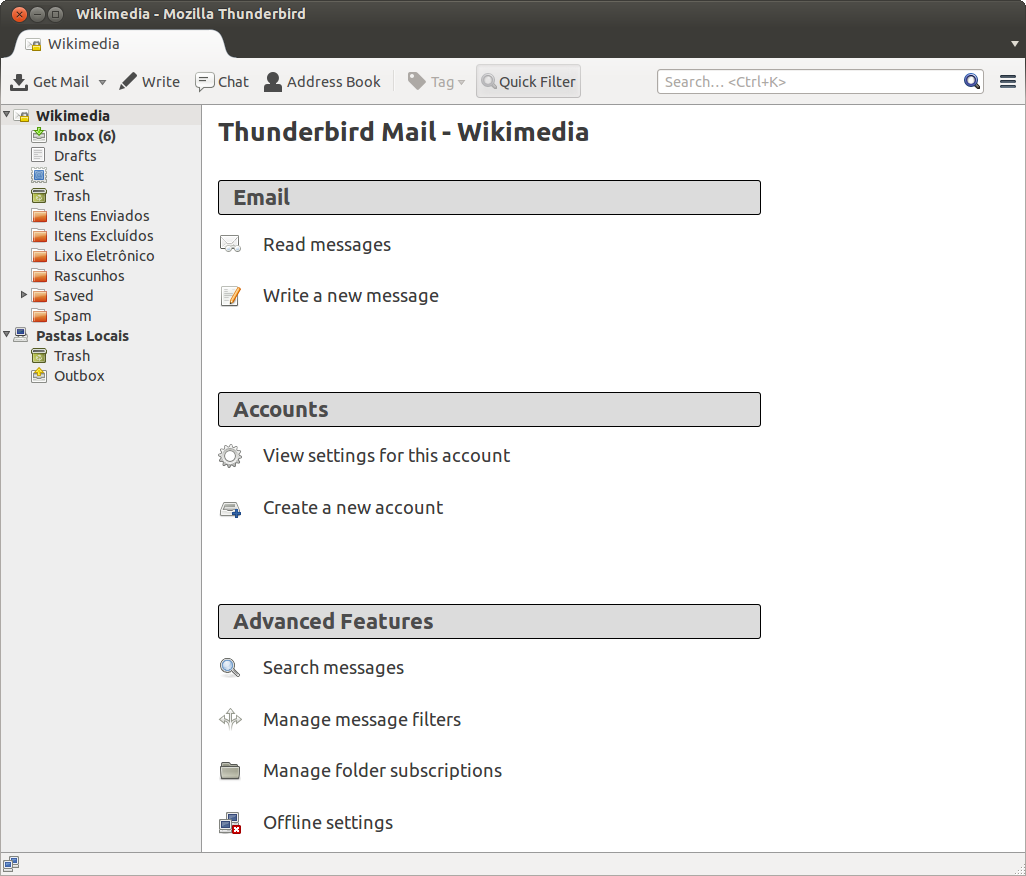Click the Inbox folder icon
Screen dimensions: 1026x876
pyautogui.click(x=39, y=135)
